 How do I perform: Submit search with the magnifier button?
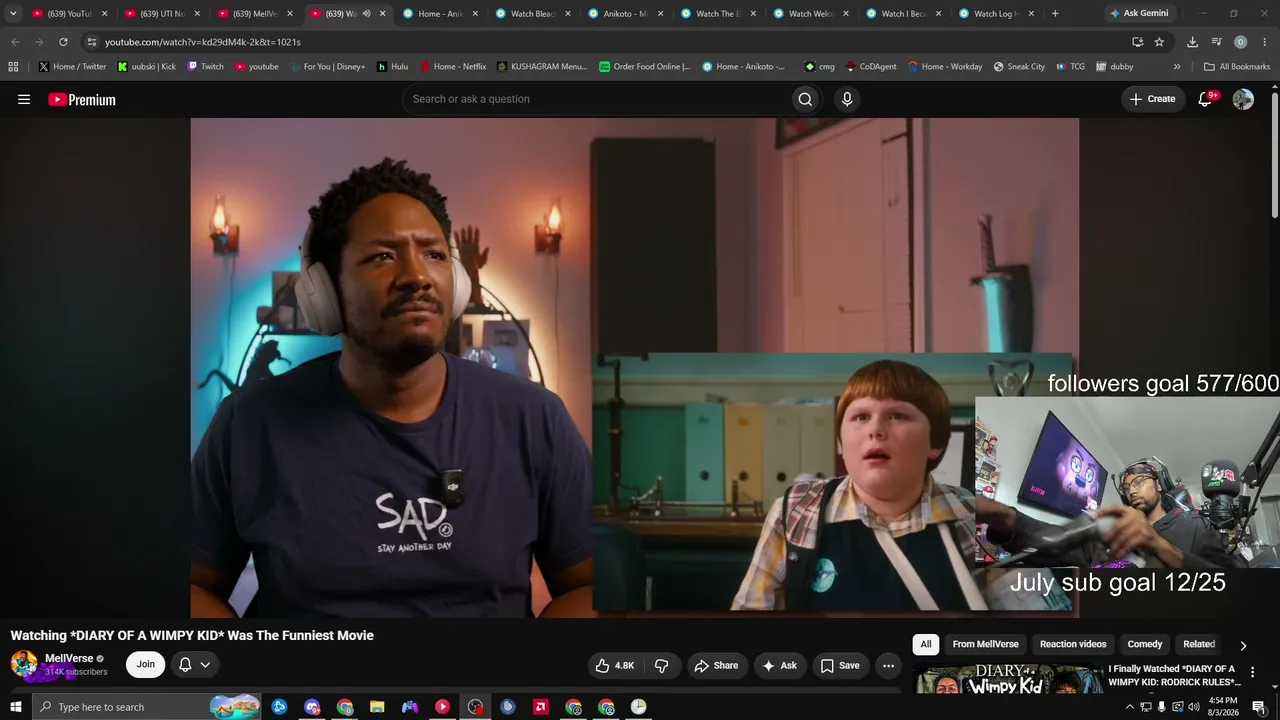(x=805, y=99)
